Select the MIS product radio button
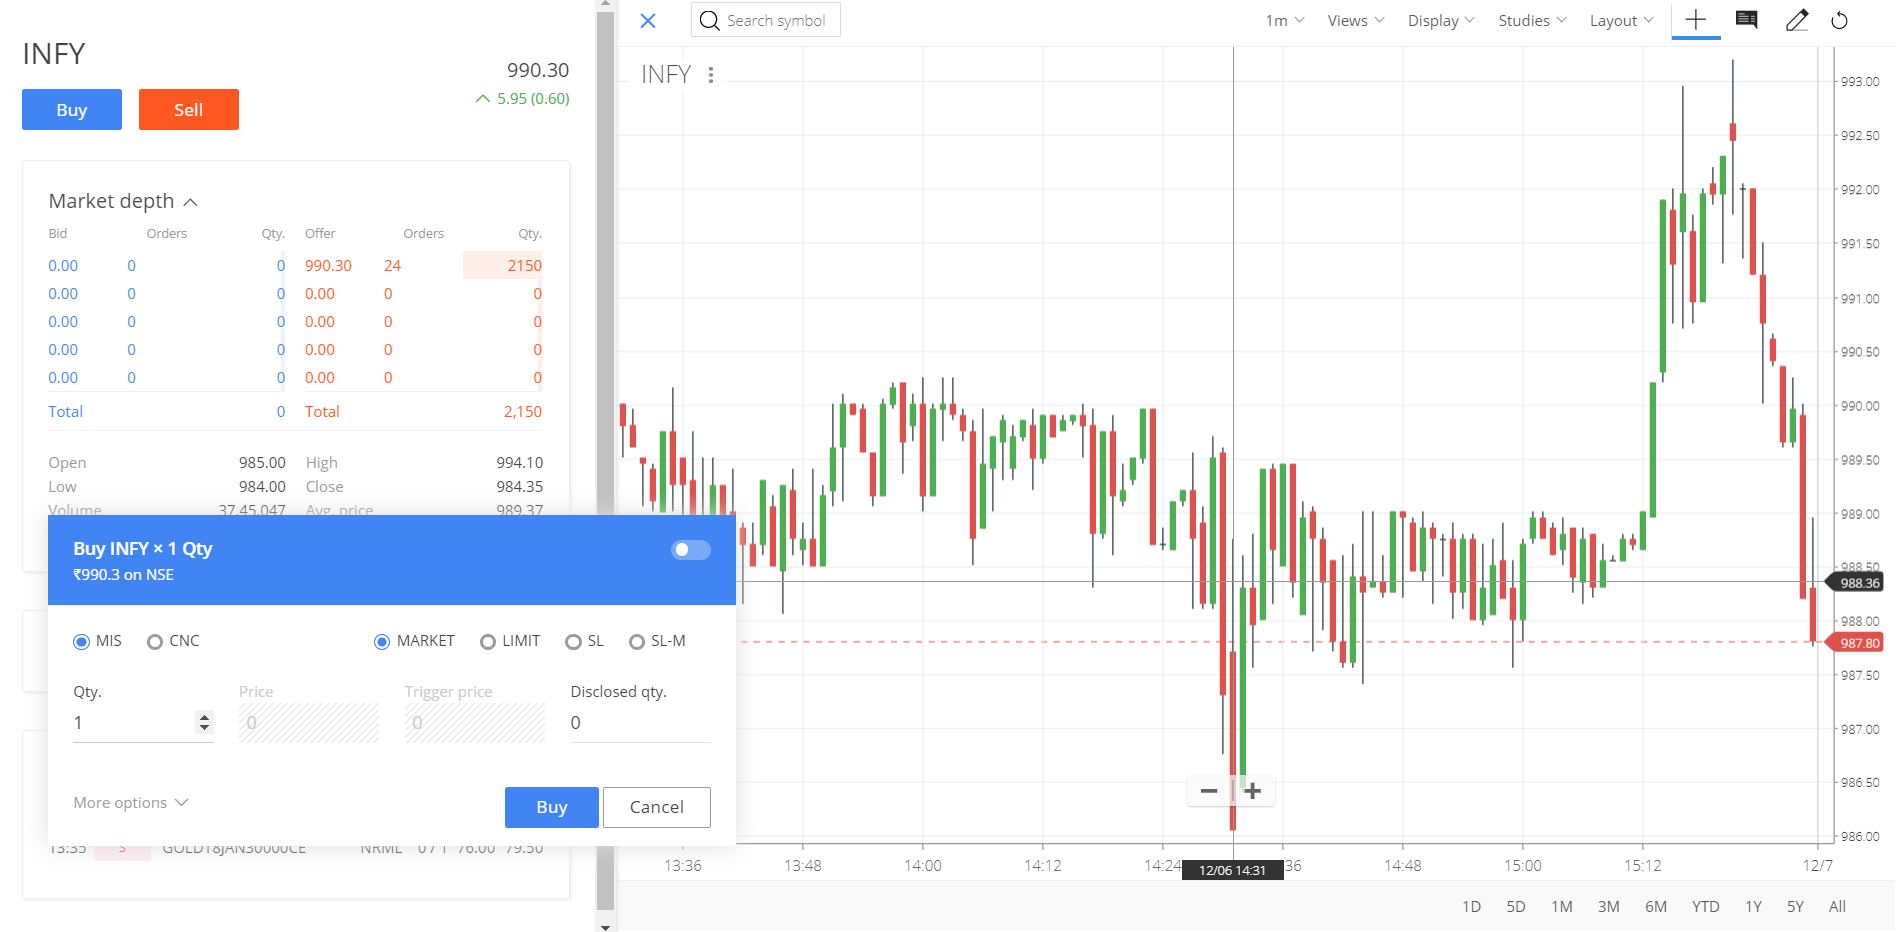1902x932 pixels. [x=81, y=641]
